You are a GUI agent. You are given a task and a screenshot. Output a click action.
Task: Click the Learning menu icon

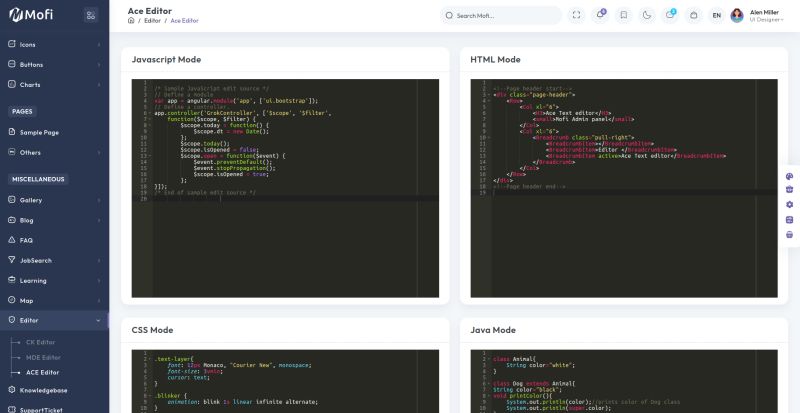click(12, 280)
